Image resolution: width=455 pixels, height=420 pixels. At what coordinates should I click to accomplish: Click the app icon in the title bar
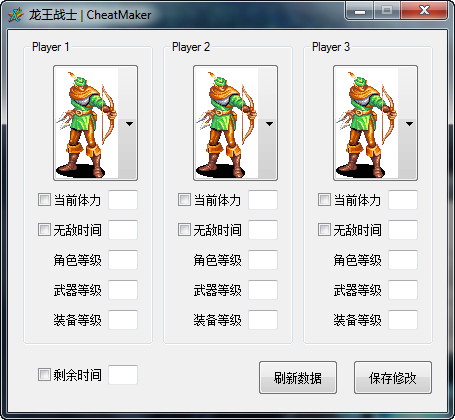click(16, 15)
